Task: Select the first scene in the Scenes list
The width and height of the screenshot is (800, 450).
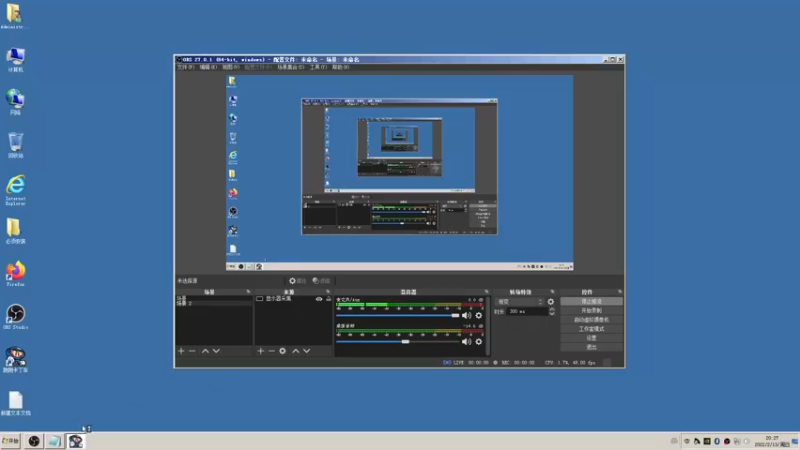Action: pyautogui.click(x=214, y=298)
